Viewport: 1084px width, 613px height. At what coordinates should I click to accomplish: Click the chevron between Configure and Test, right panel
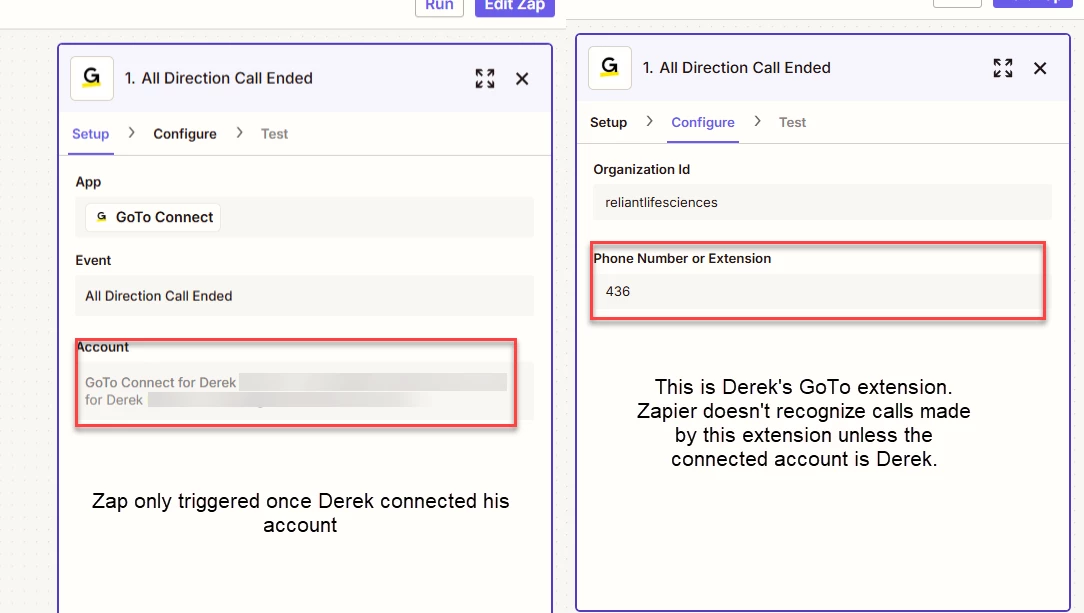757,121
